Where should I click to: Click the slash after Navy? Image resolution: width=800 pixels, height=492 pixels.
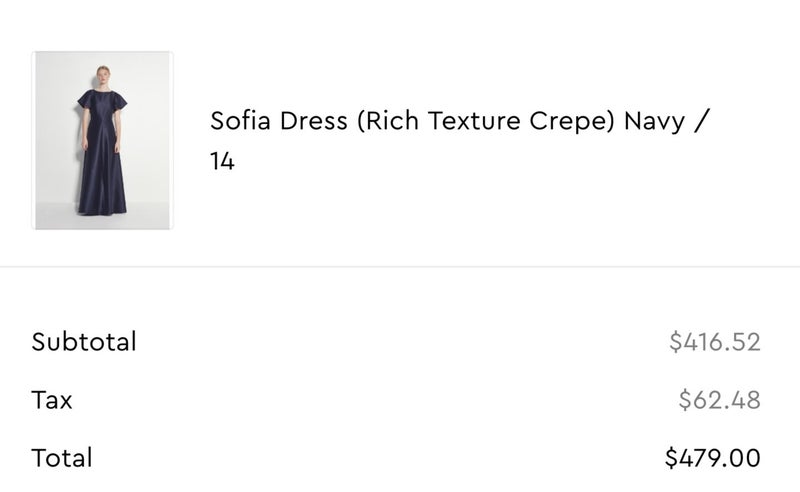point(703,122)
